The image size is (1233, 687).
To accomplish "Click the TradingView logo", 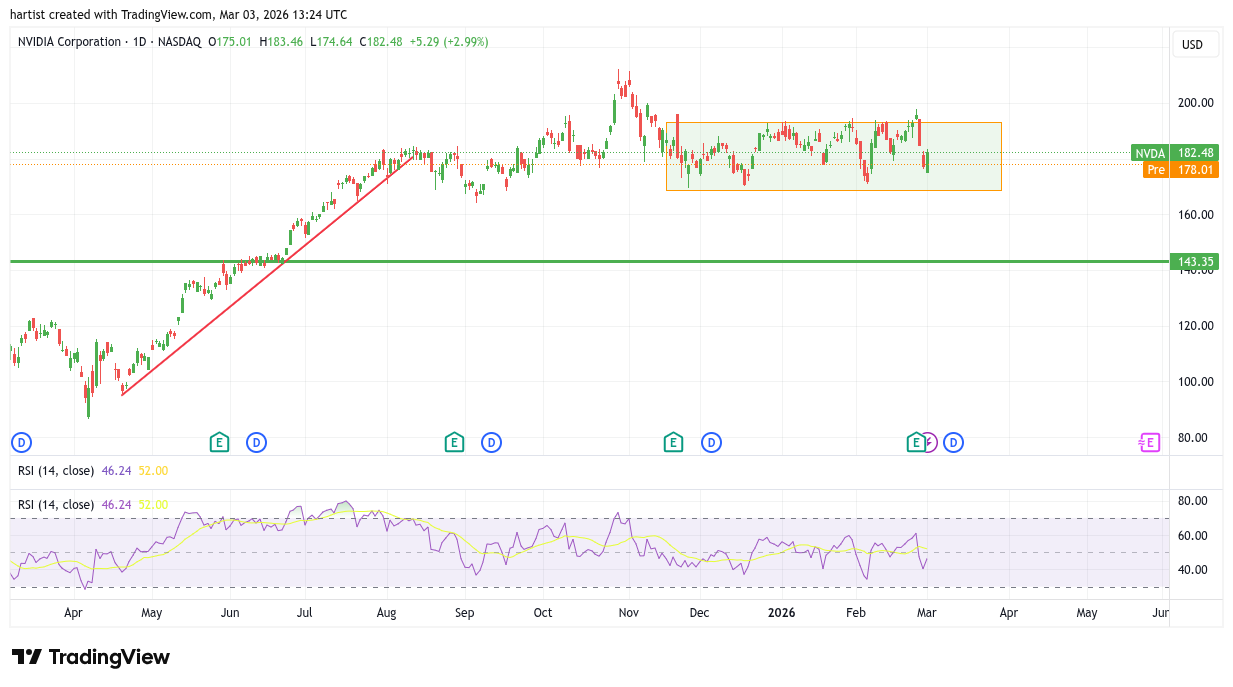I will [91, 657].
